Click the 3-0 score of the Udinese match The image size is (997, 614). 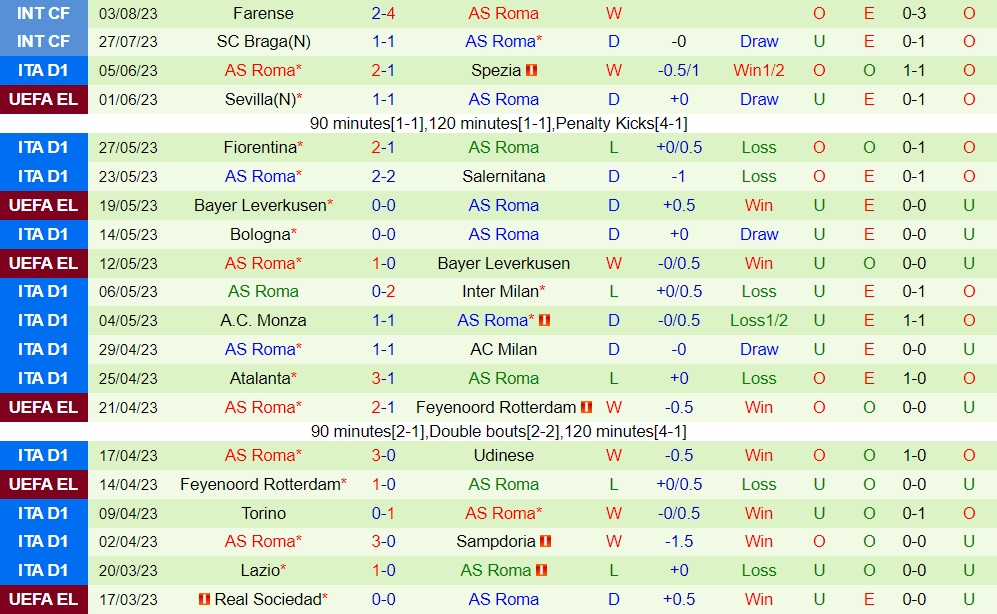click(x=385, y=456)
